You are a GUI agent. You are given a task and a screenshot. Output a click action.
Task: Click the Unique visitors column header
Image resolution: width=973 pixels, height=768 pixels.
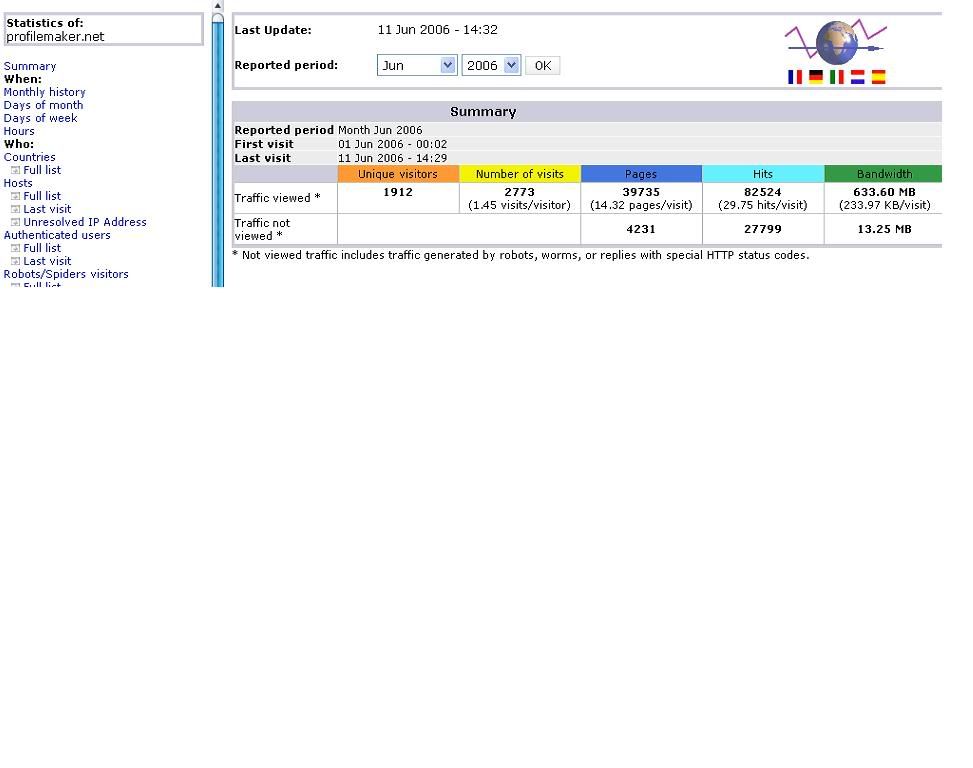398,174
